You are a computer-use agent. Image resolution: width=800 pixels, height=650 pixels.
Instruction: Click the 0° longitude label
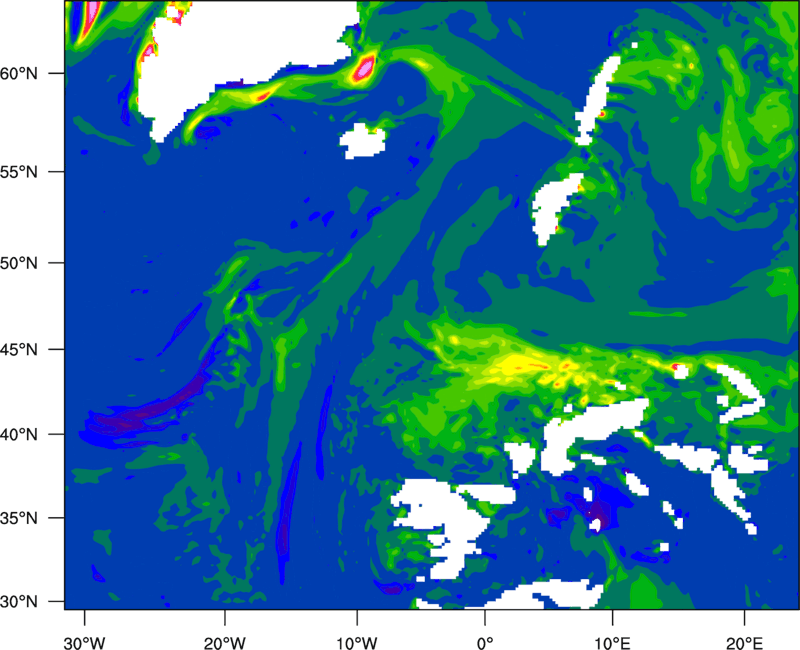485,643
